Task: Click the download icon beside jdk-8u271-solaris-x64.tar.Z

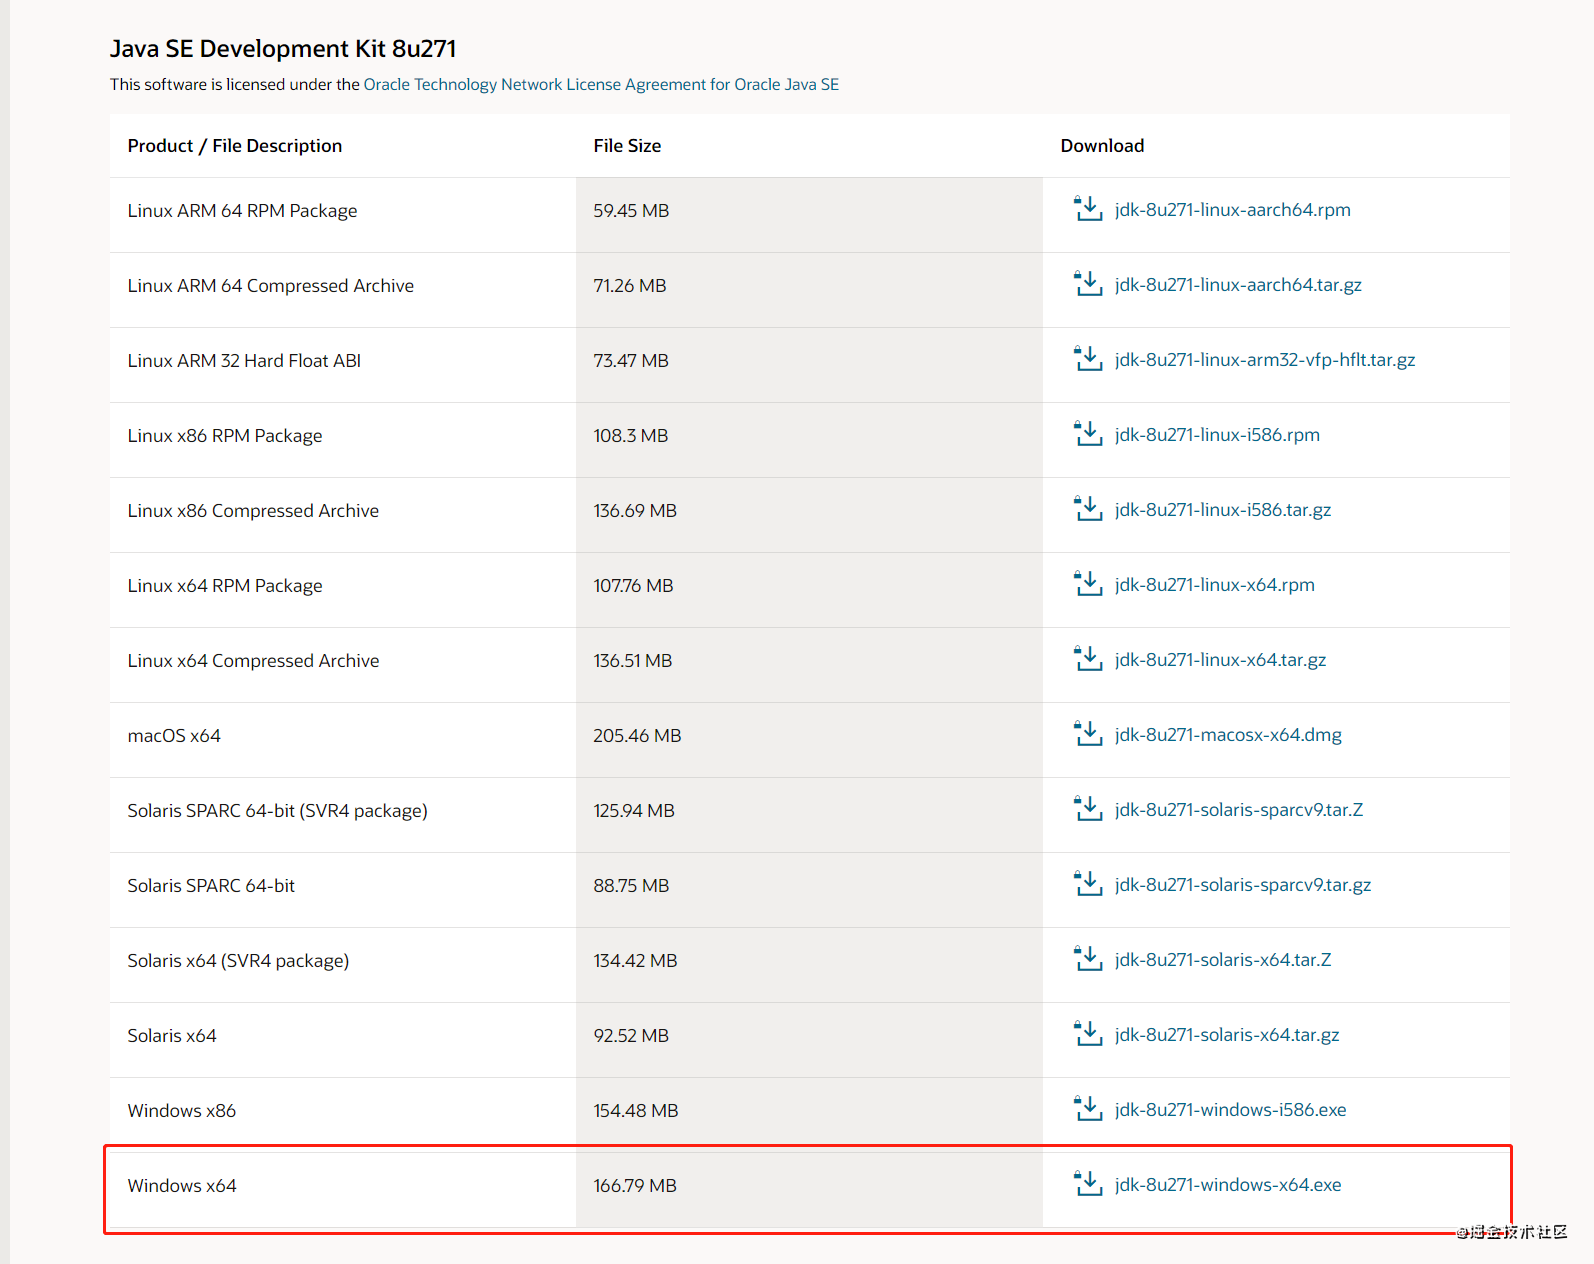Action: (1088, 958)
